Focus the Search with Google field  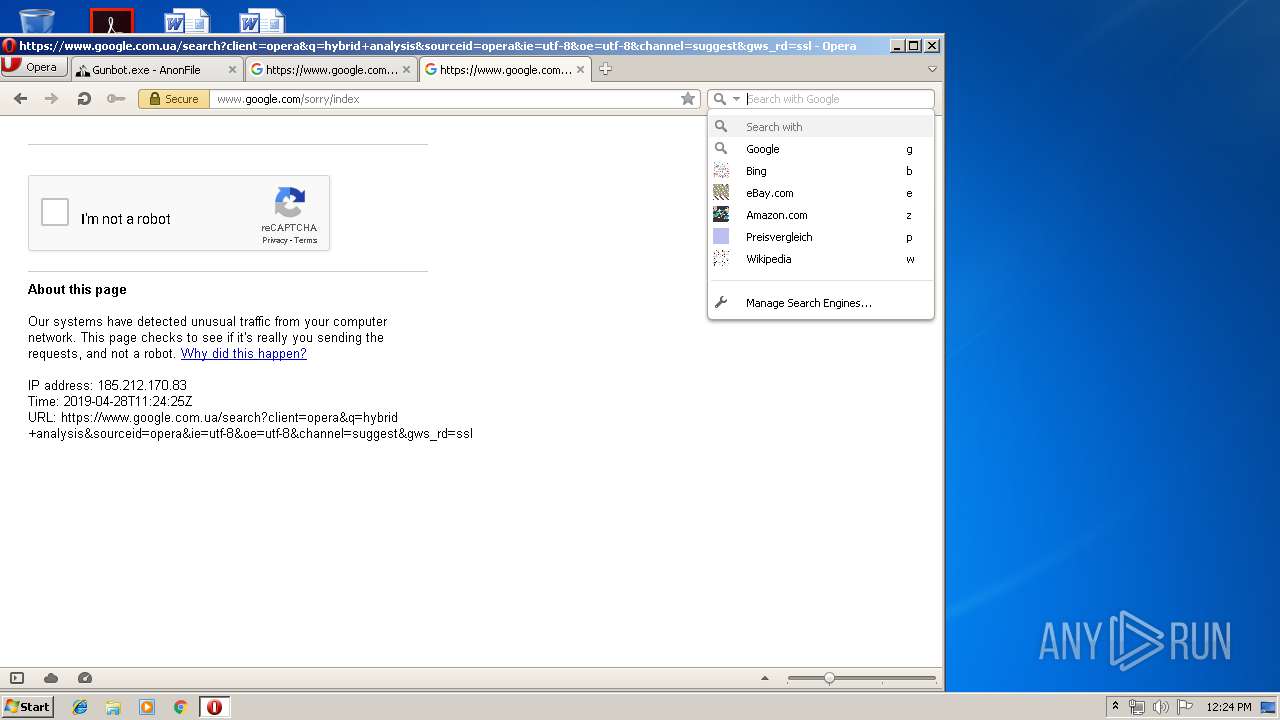coord(838,99)
